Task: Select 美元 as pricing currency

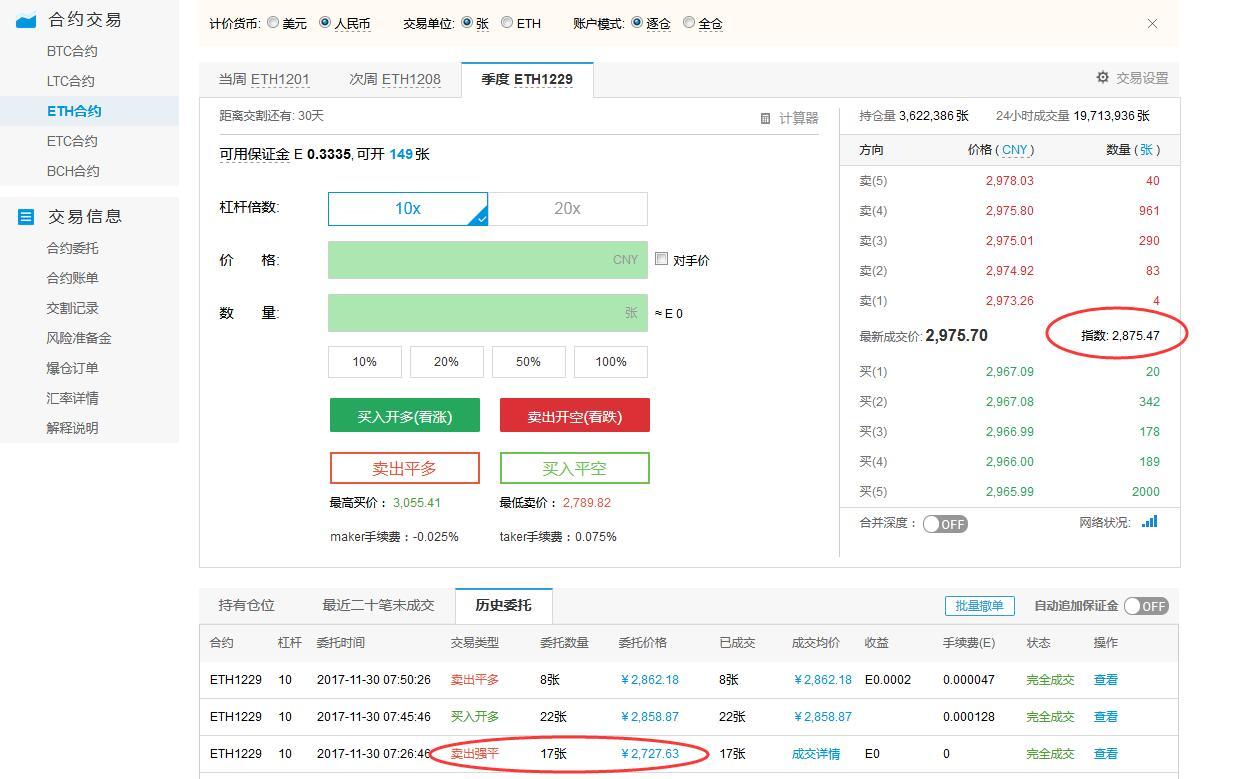Action: [x=273, y=22]
